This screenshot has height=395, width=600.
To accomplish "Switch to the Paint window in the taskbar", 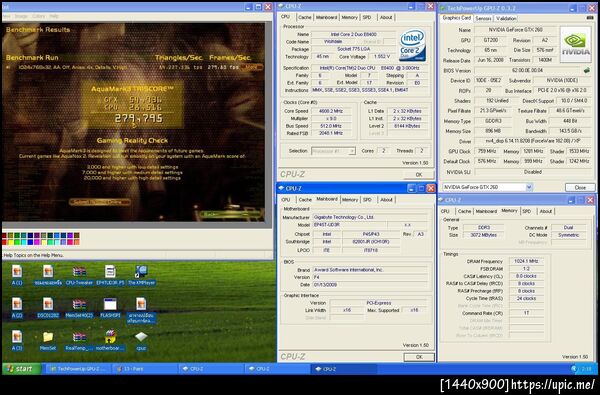I will [145, 369].
